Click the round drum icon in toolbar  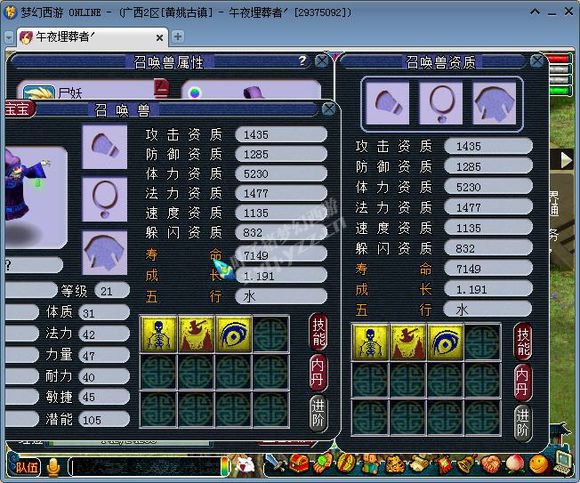346,464
